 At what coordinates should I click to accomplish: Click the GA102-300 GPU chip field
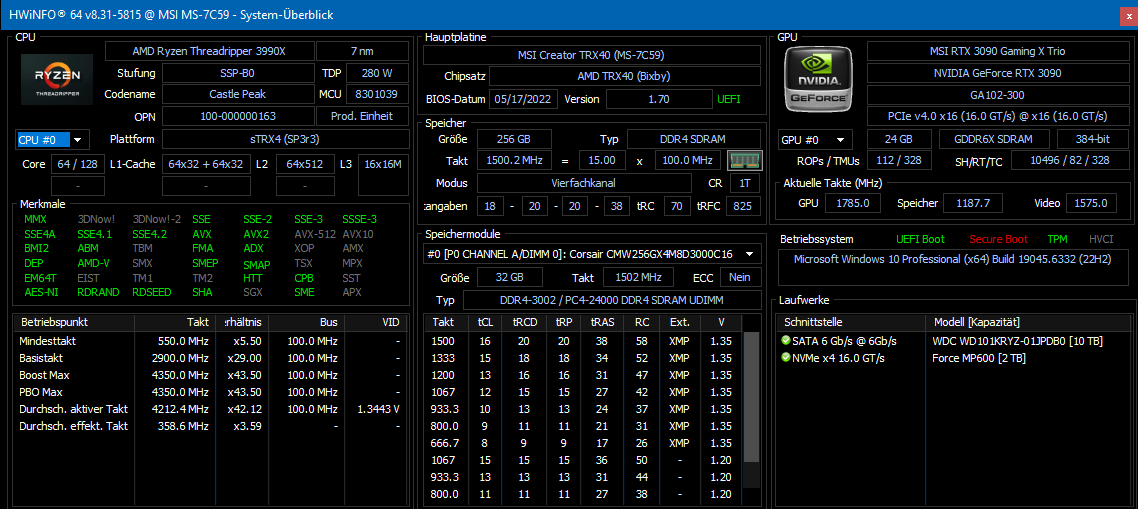pyautogui.click(x=998, y=95)
